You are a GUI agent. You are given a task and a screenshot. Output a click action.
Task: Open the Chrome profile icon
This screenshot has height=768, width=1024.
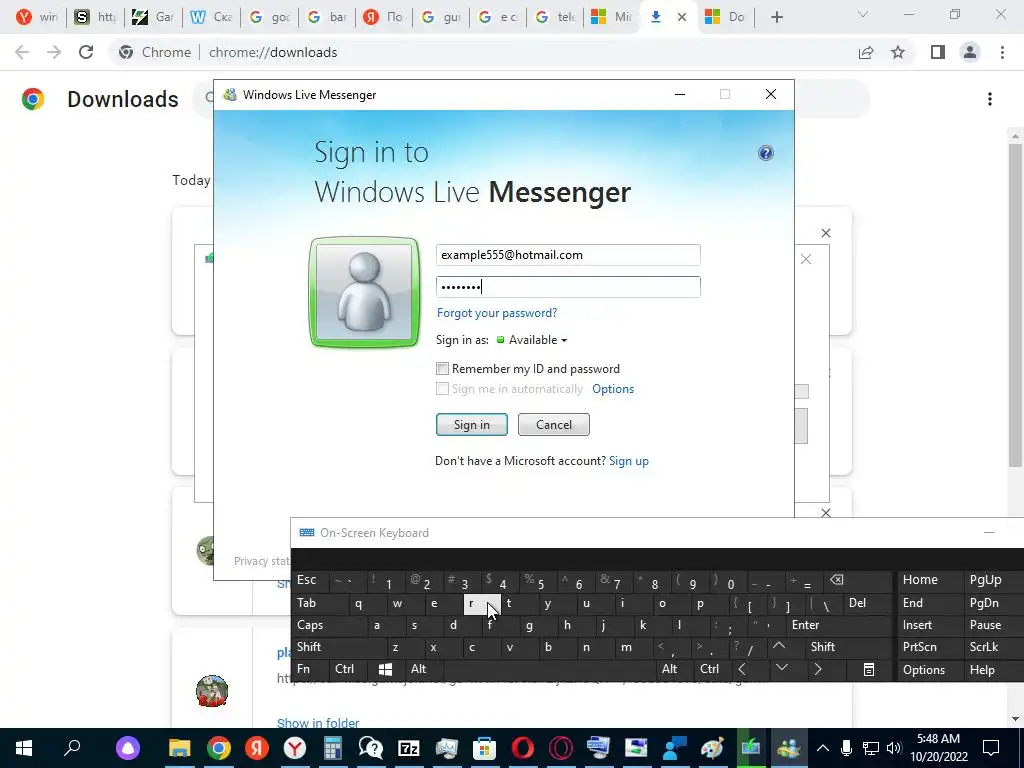970,52
